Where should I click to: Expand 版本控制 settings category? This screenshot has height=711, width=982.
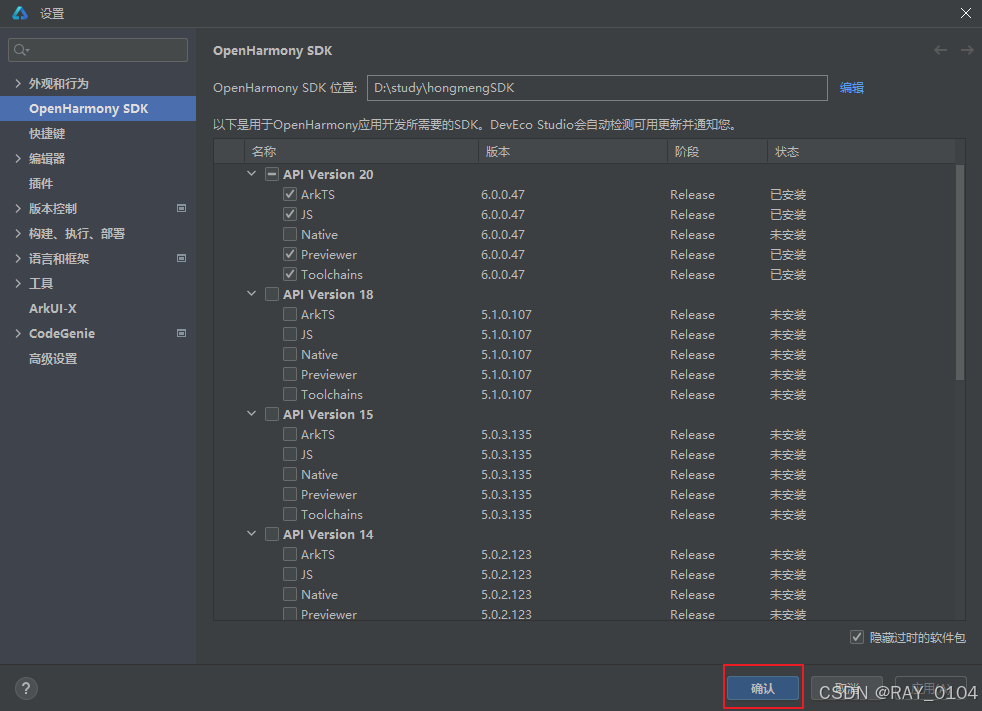pyautogui.click(x=18, y=209)
